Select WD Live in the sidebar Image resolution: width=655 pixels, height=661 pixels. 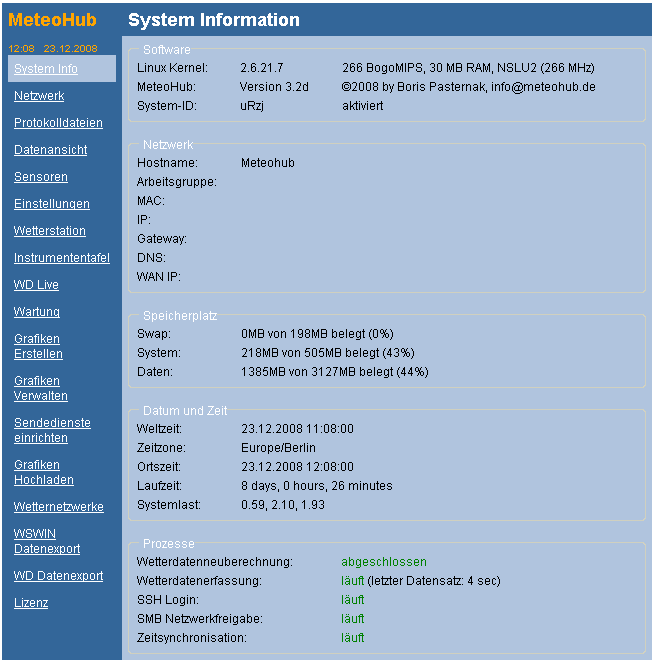pos(36,285)
